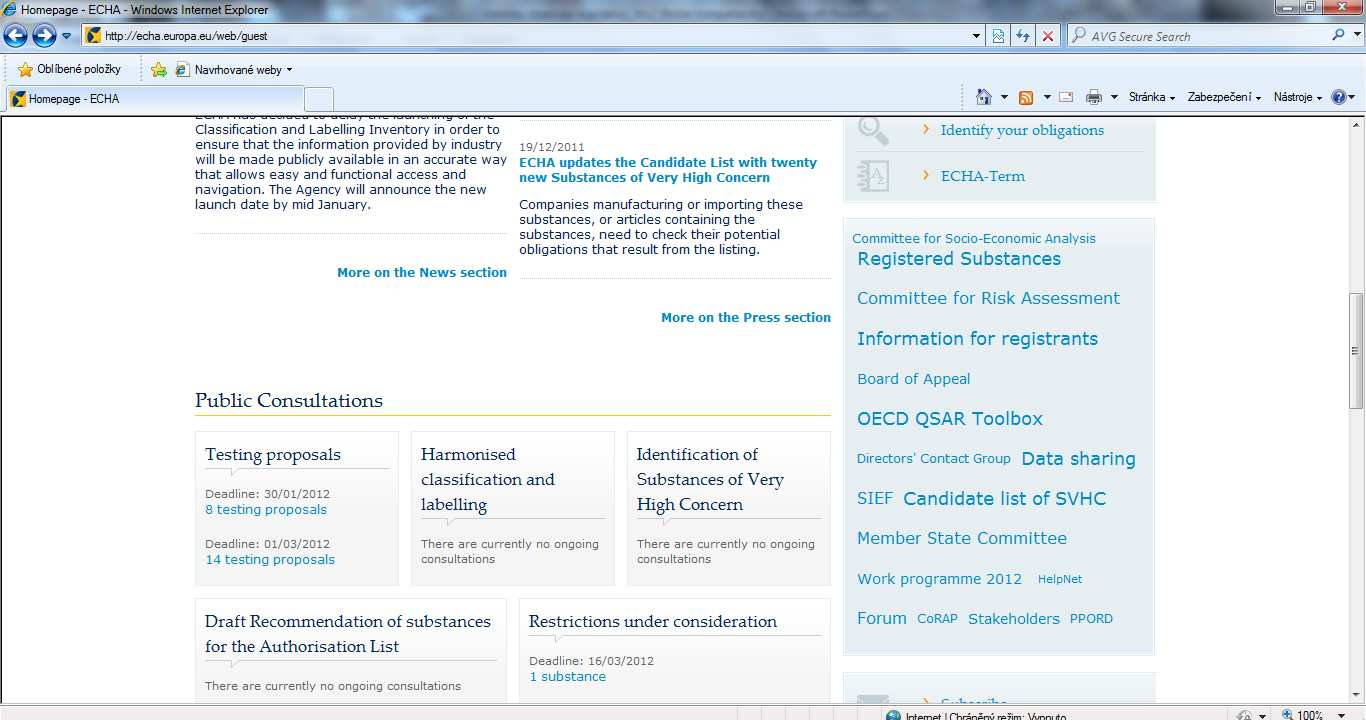Click Work programme 2012 tag
Viewport: 1366px width, 720px height.
pyautogui.click(x=939, y=579)
